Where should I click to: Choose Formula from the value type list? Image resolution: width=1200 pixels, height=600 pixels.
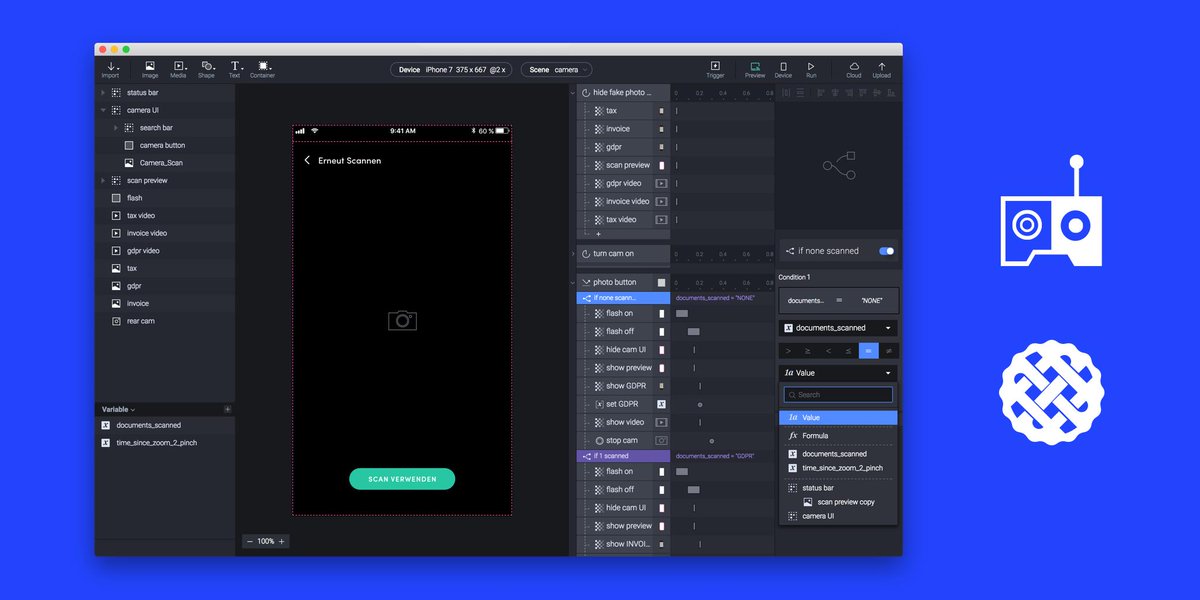pyautogui.click(x=838, y=435)
